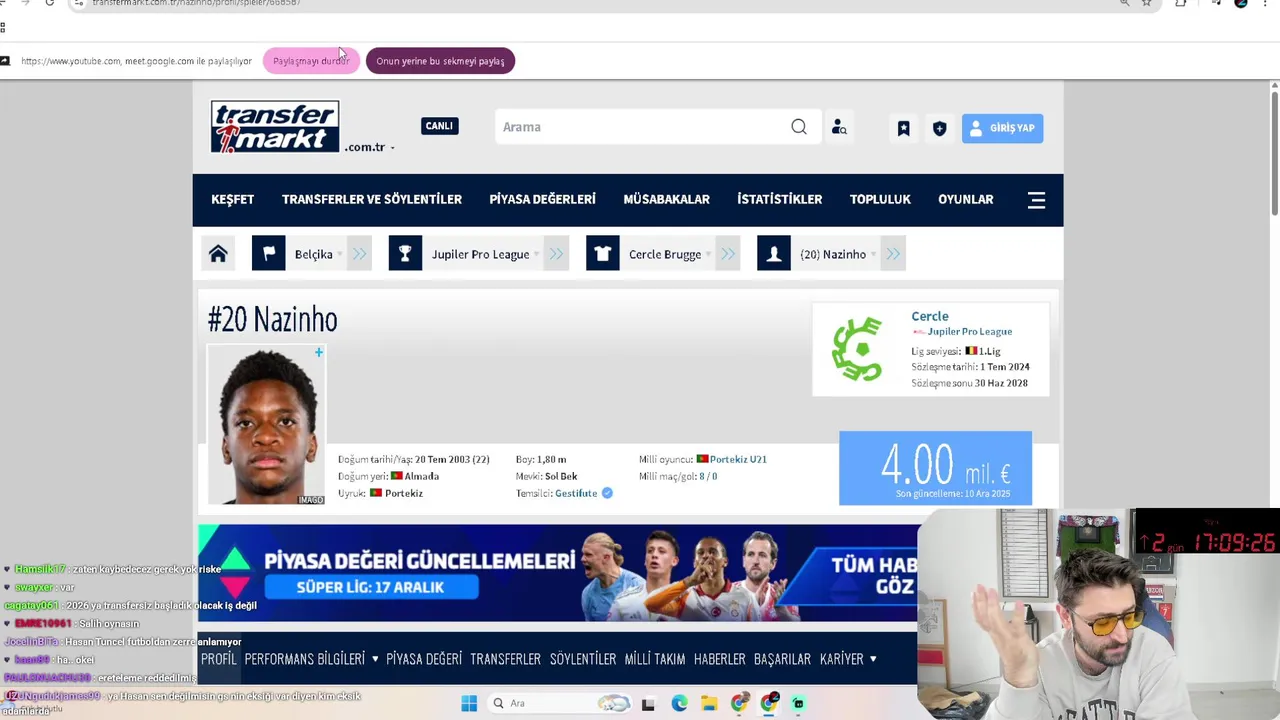Click Onun yerine bu sekmeyi paylaş button
Viewport: 1280px width, 720px height.
click(x=440, y=61)
